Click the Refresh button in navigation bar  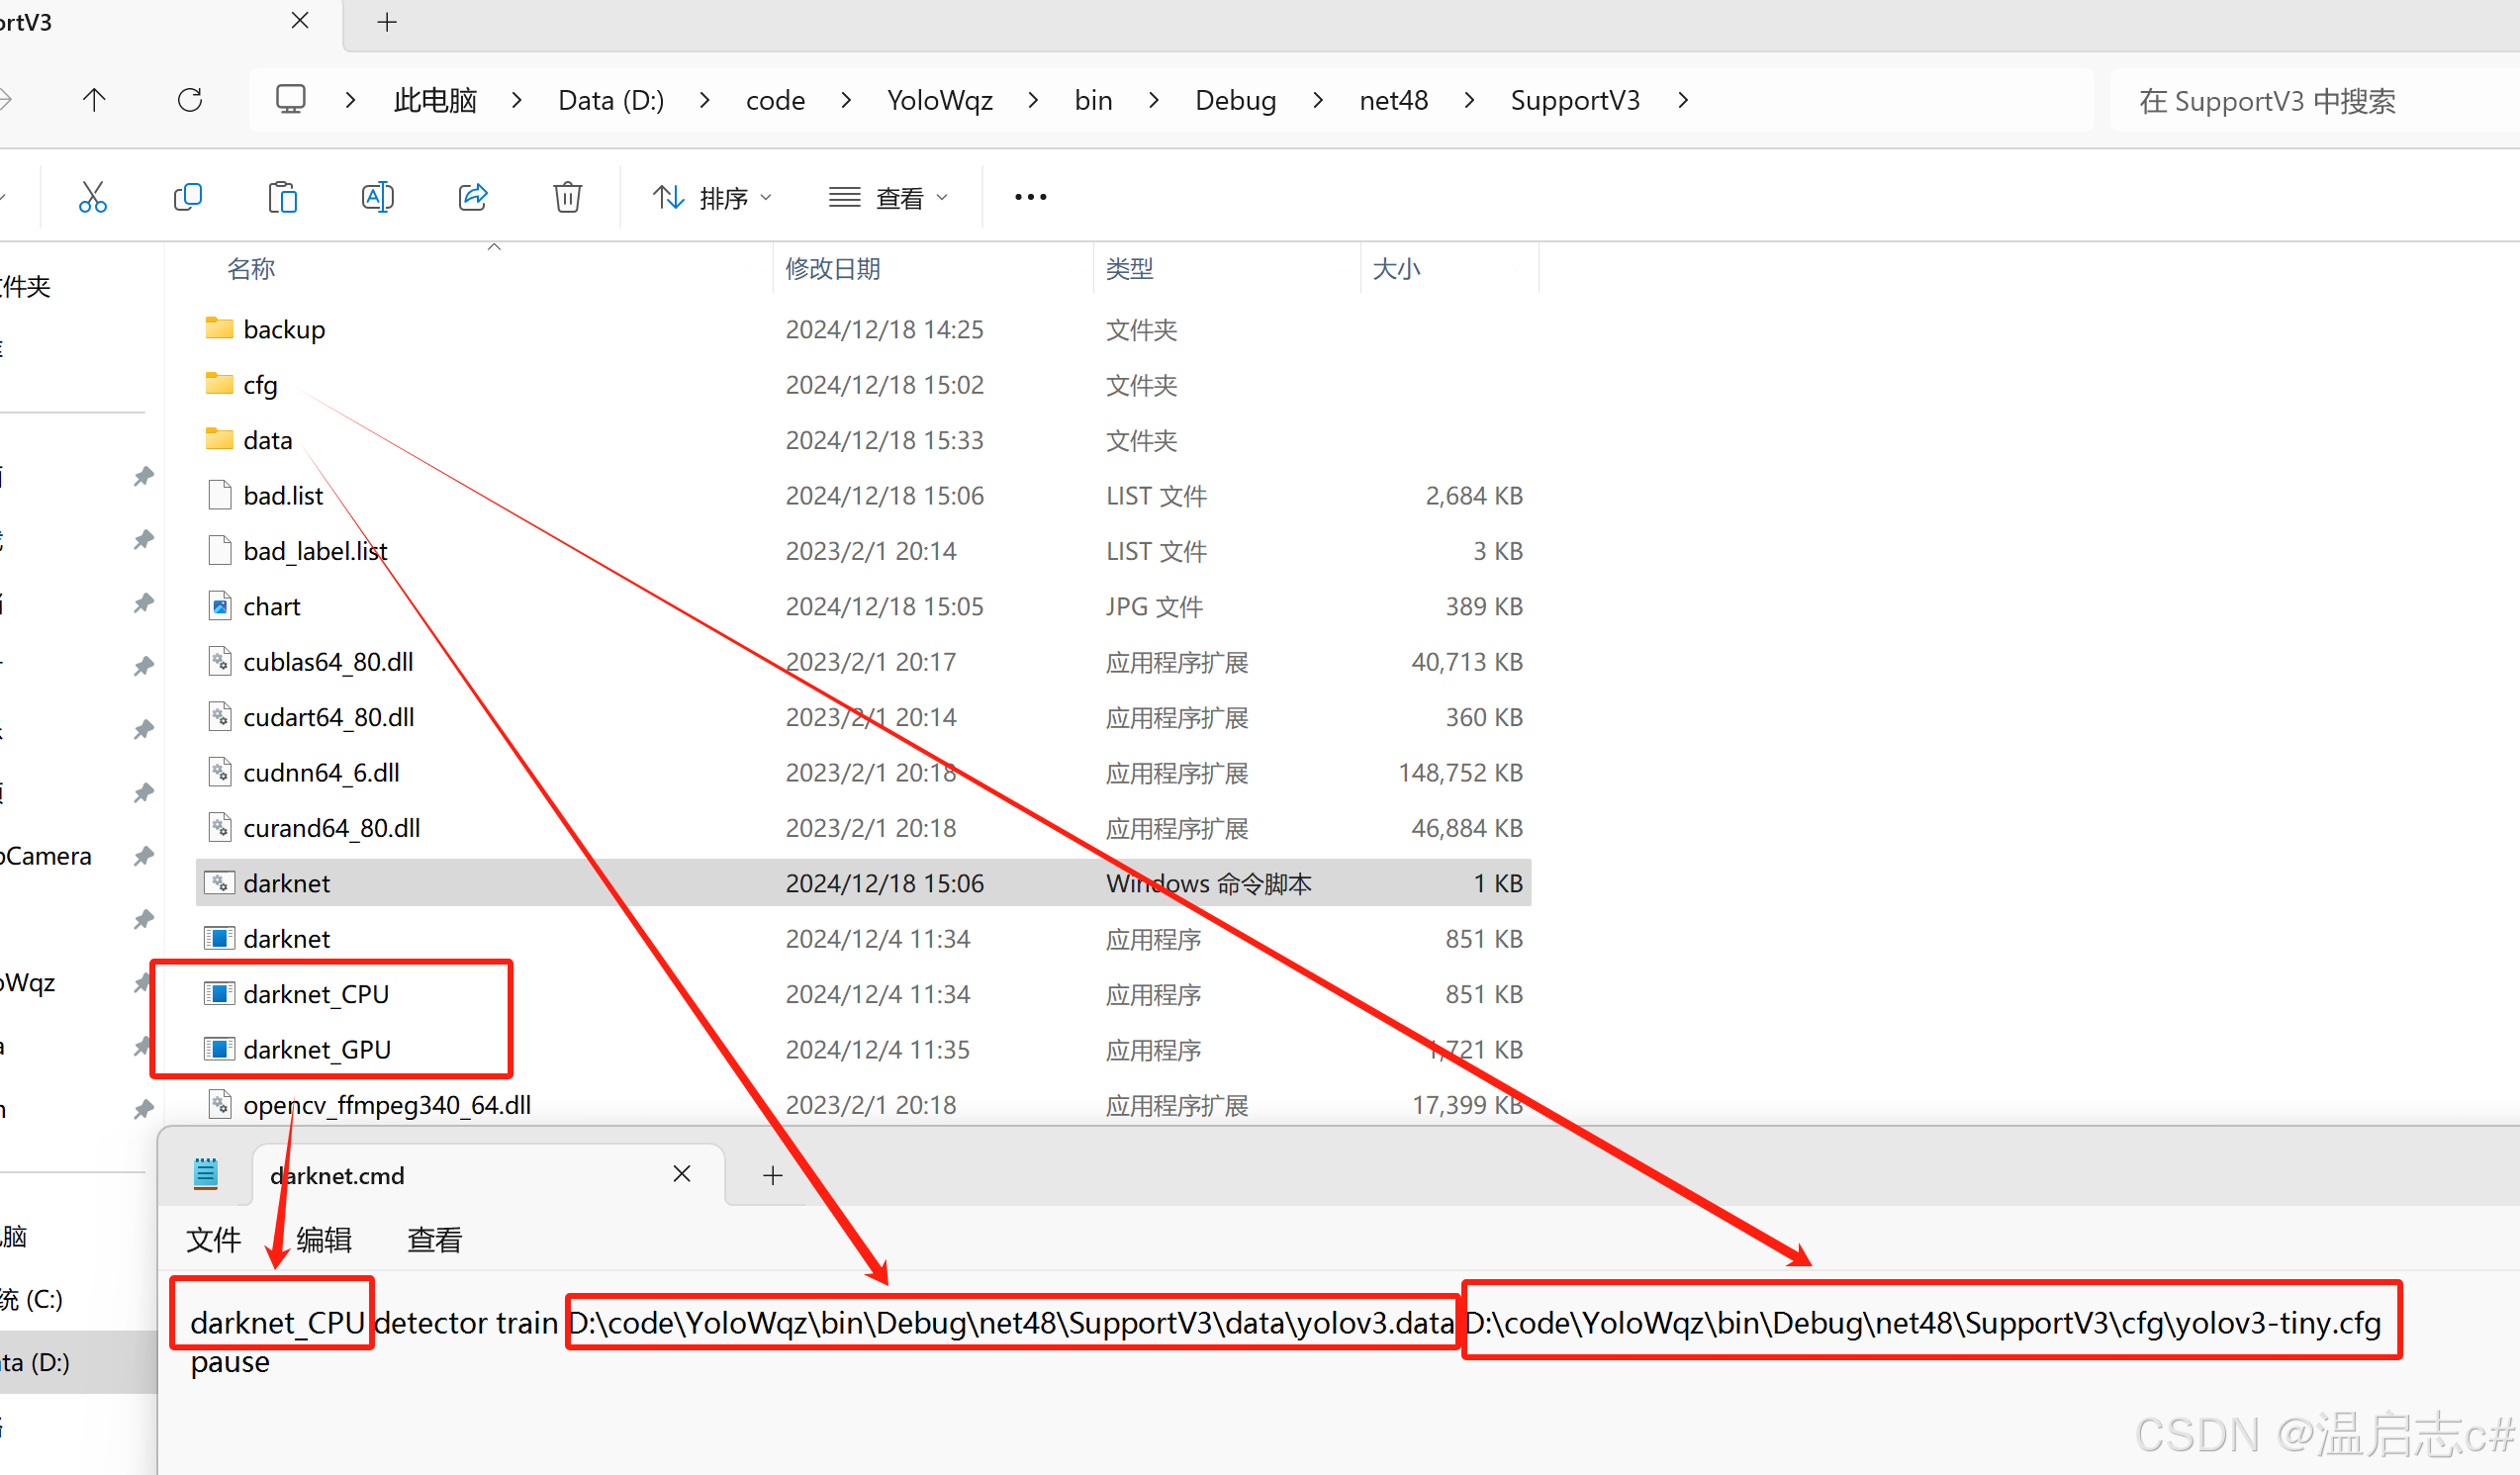(190, 100)
